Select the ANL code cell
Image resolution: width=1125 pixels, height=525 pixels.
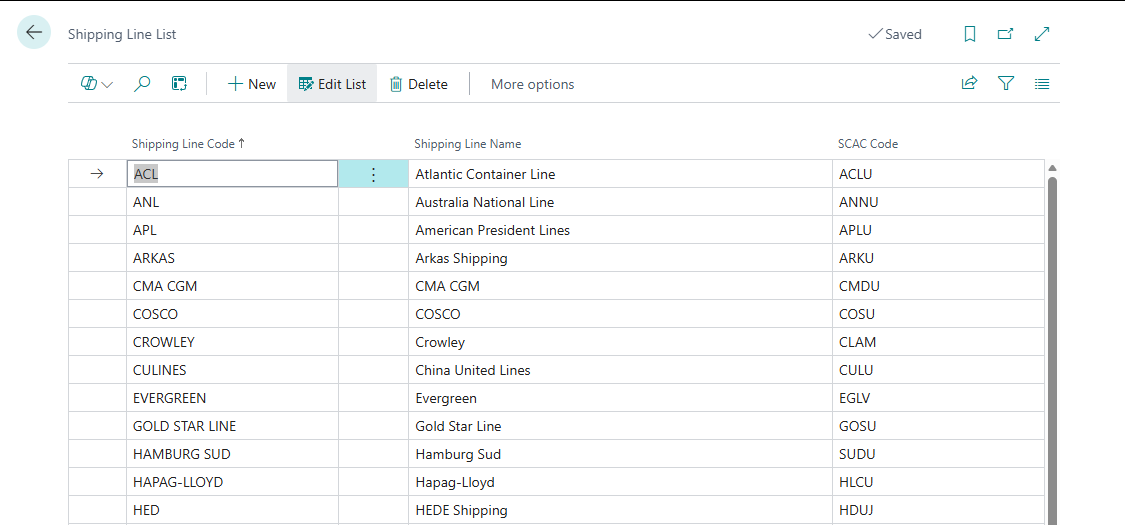point(232,202)
